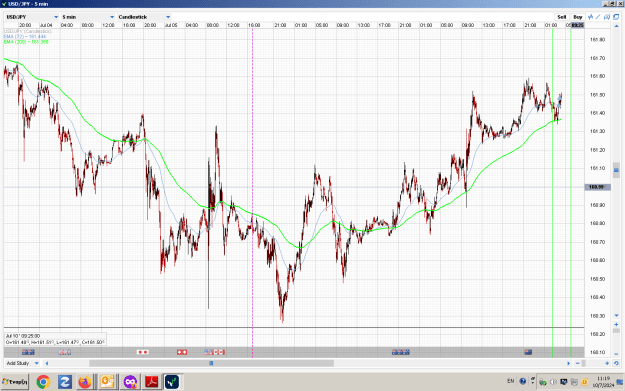Click the Australian flags event cluster
The width and height of the screenshot is (625, 391).
point(401,352)
